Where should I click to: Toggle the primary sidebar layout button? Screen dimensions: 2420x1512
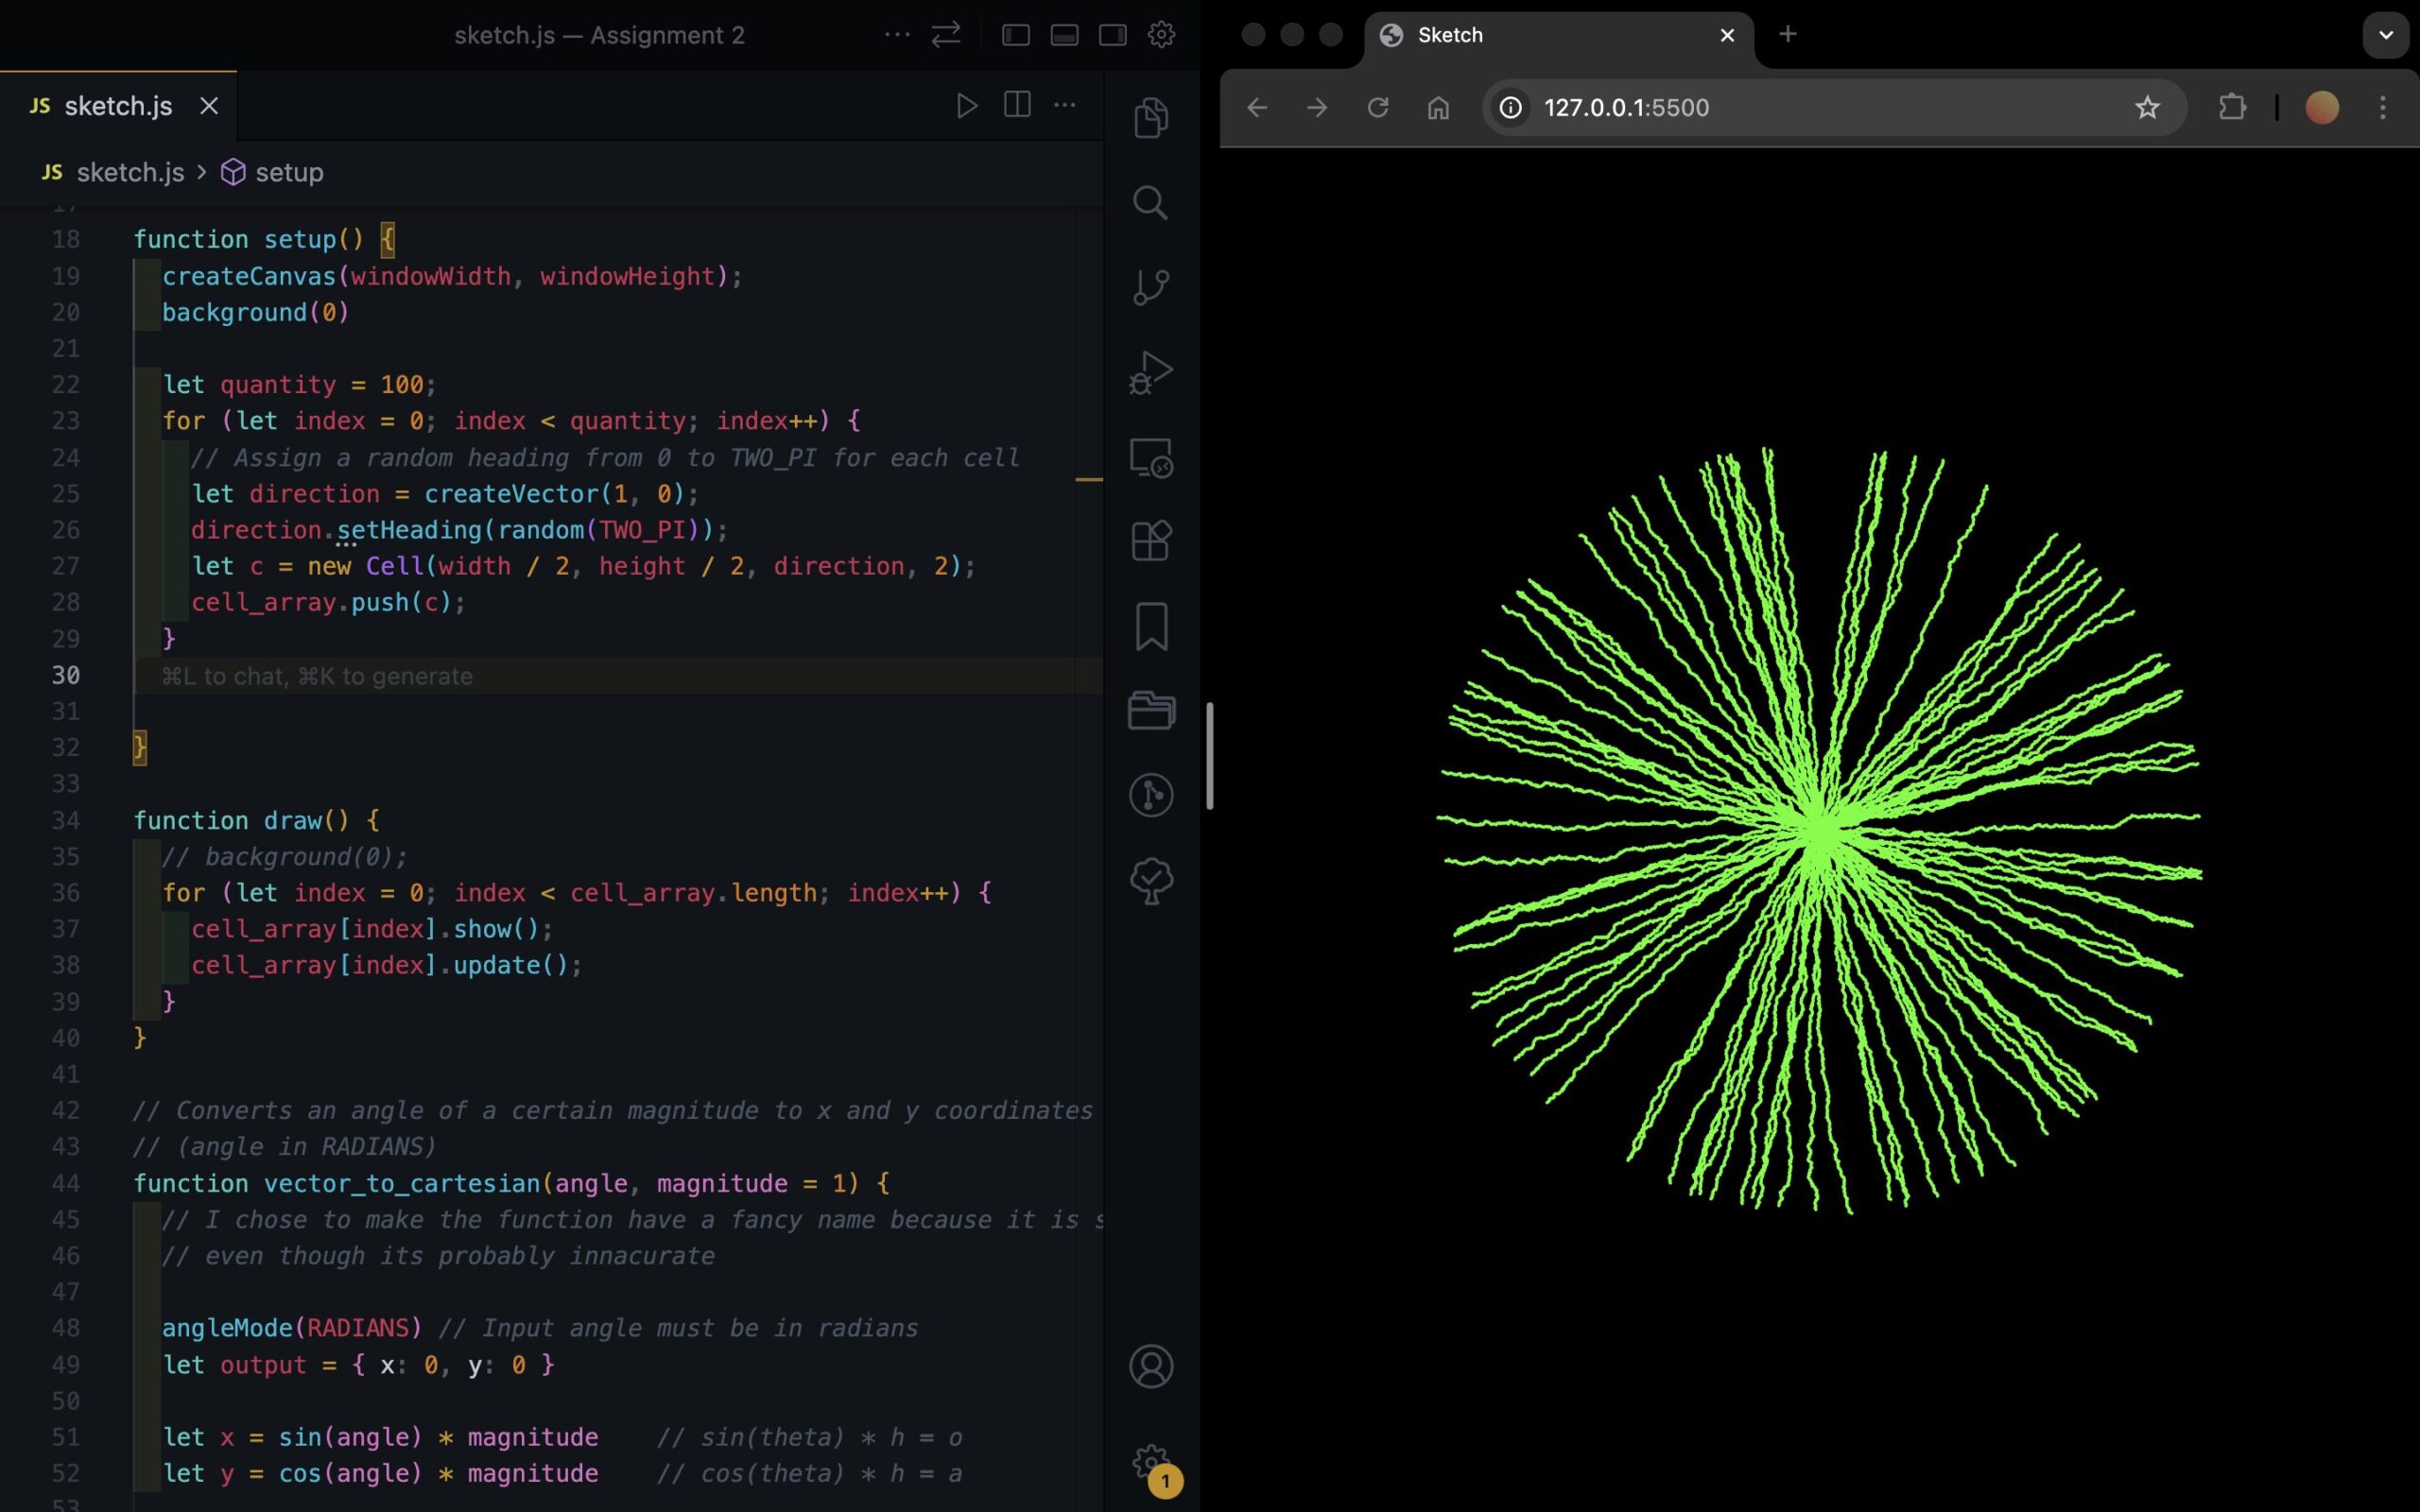point(1016,35)
